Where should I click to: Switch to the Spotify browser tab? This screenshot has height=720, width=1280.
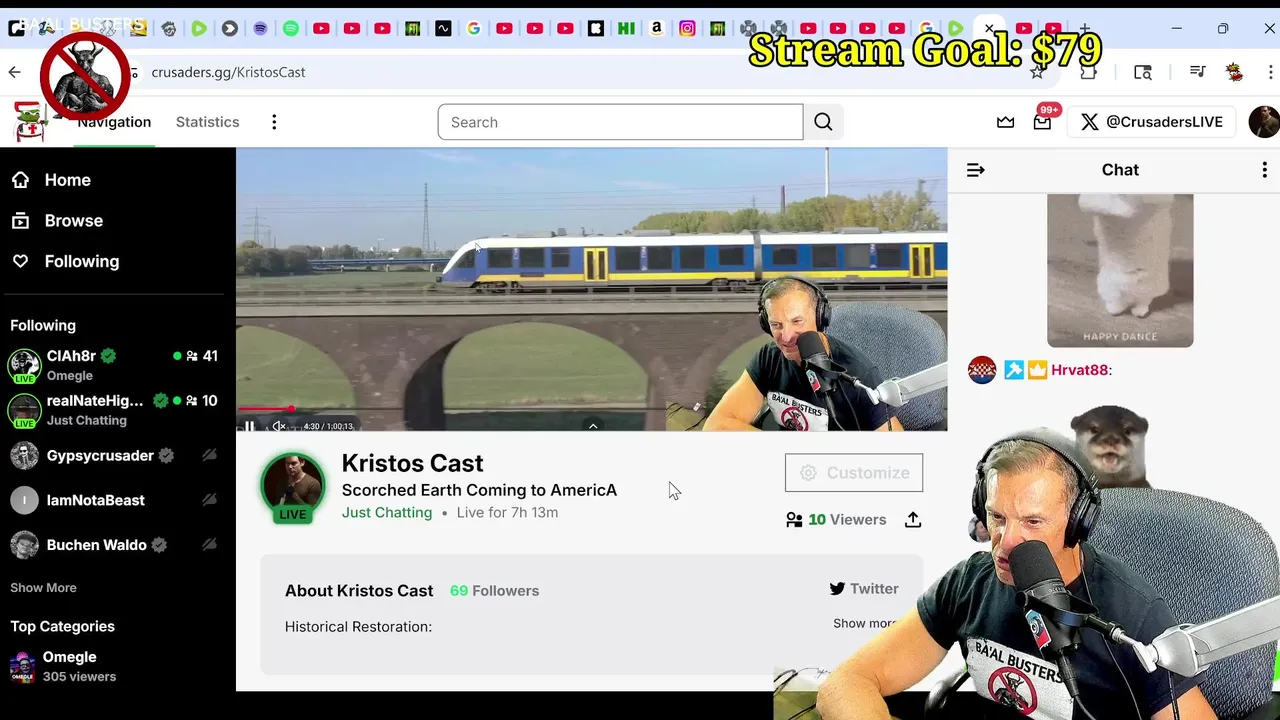(291, 29)
